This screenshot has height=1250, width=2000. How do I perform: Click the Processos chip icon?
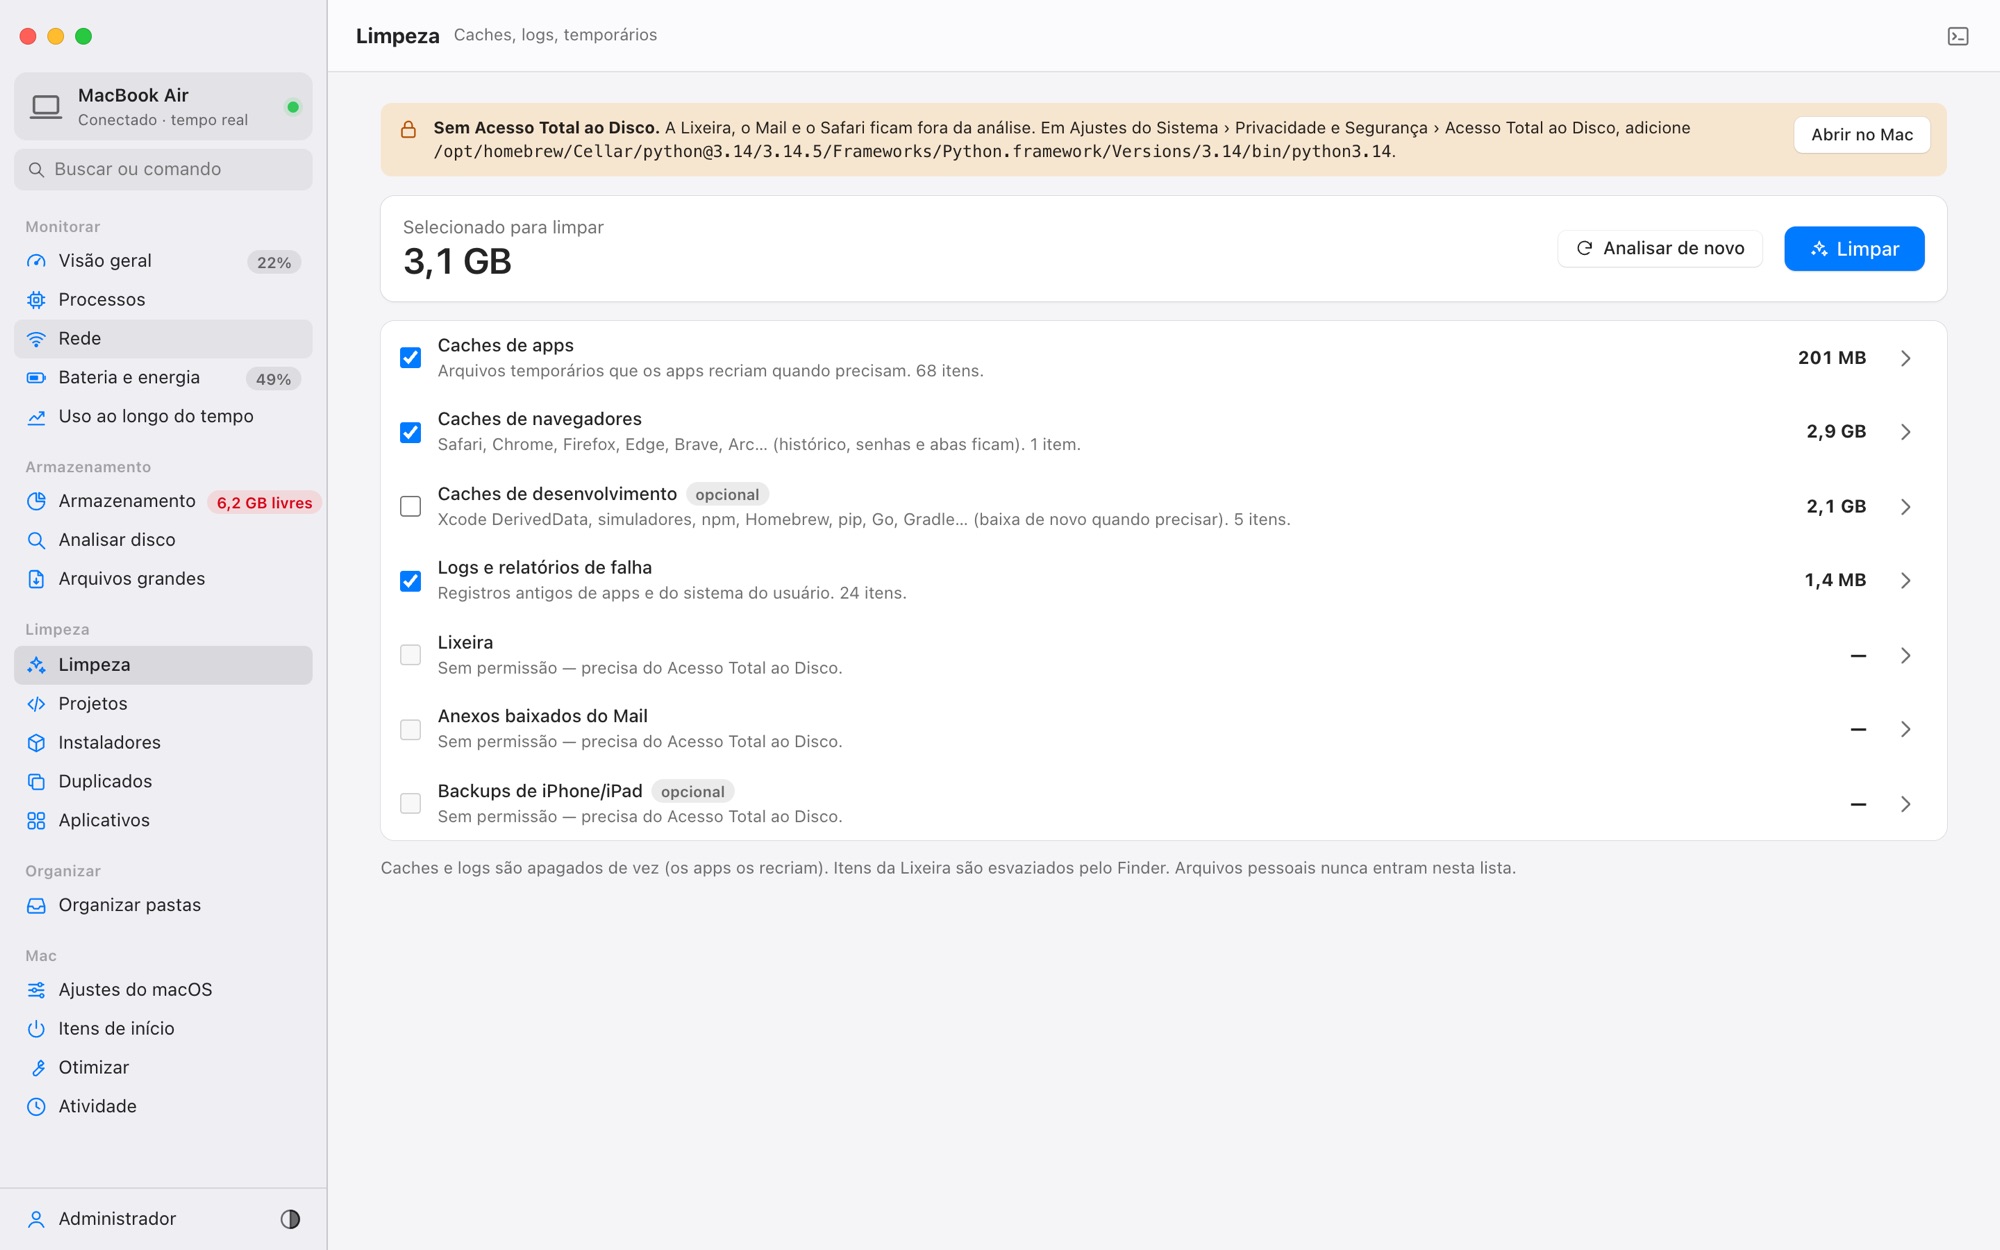tap(36, 300)
